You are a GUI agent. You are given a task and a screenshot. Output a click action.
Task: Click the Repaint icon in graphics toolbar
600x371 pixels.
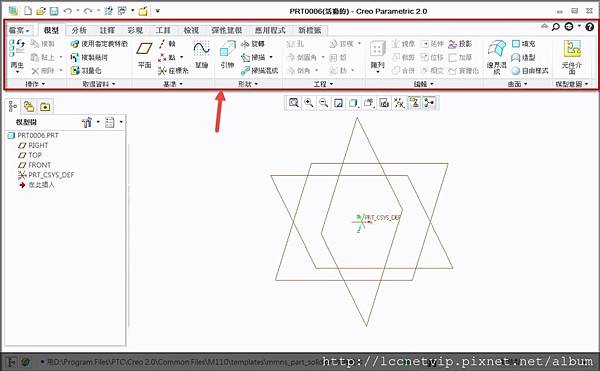[x=339, y=103]
